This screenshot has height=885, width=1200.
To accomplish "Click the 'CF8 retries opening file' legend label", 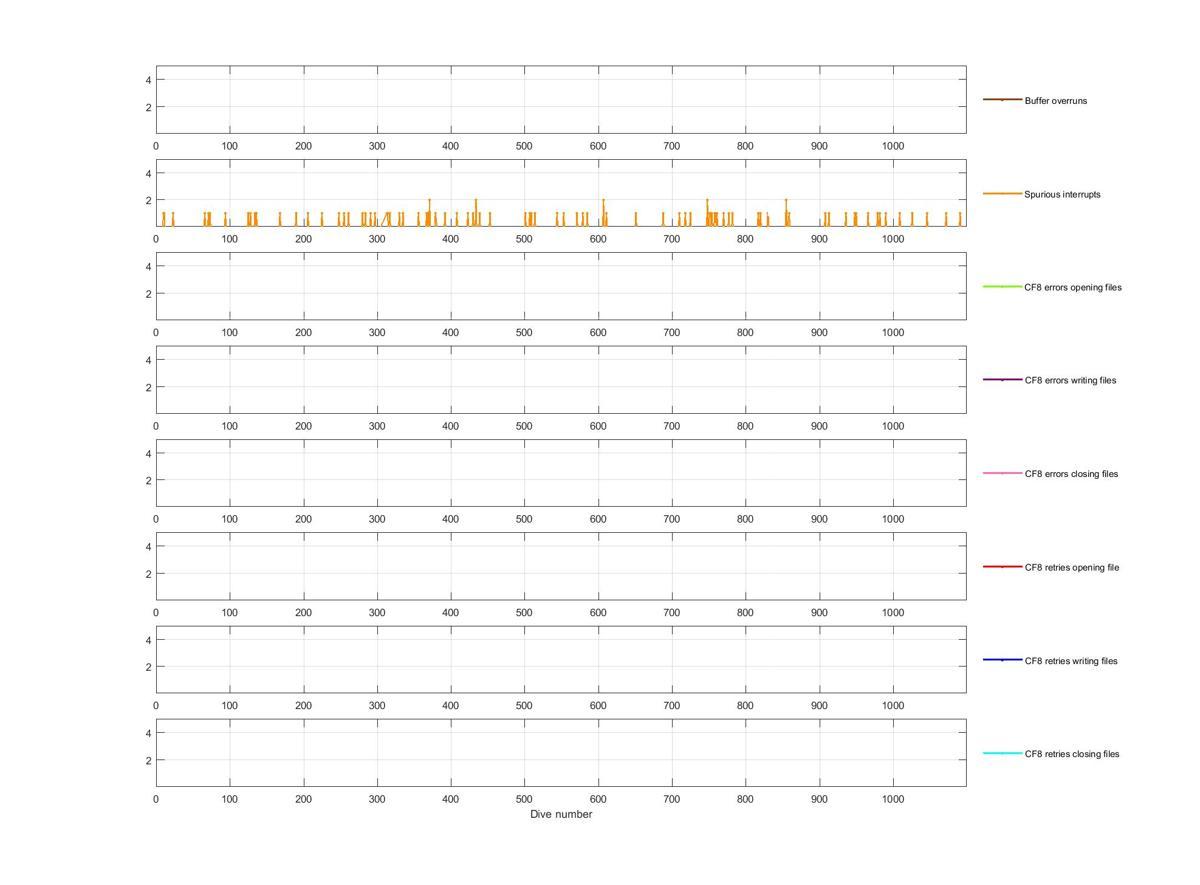I will click(1072, 567).
